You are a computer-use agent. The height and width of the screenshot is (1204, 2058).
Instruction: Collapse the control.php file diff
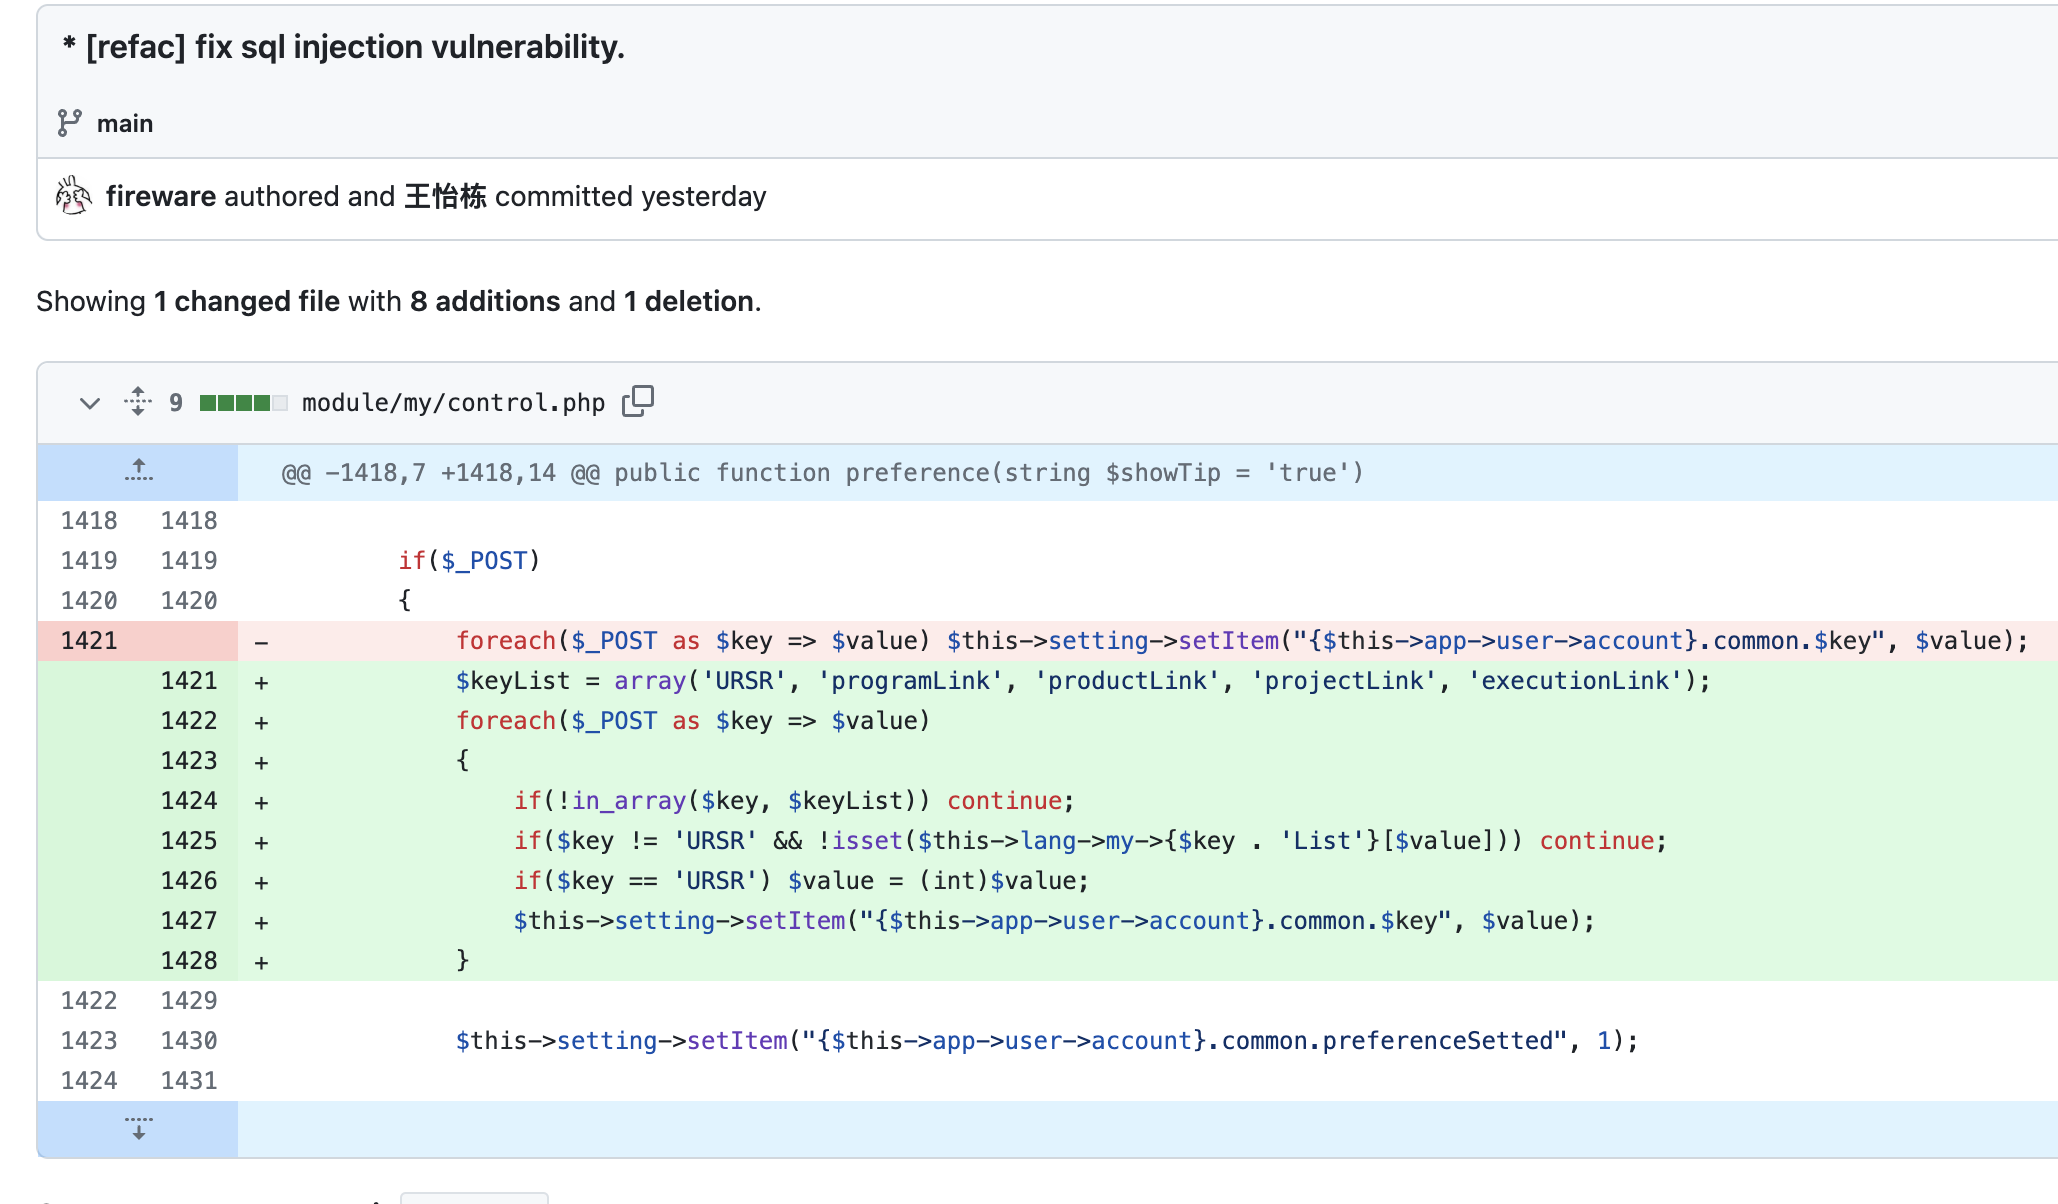tap(90, 403)
